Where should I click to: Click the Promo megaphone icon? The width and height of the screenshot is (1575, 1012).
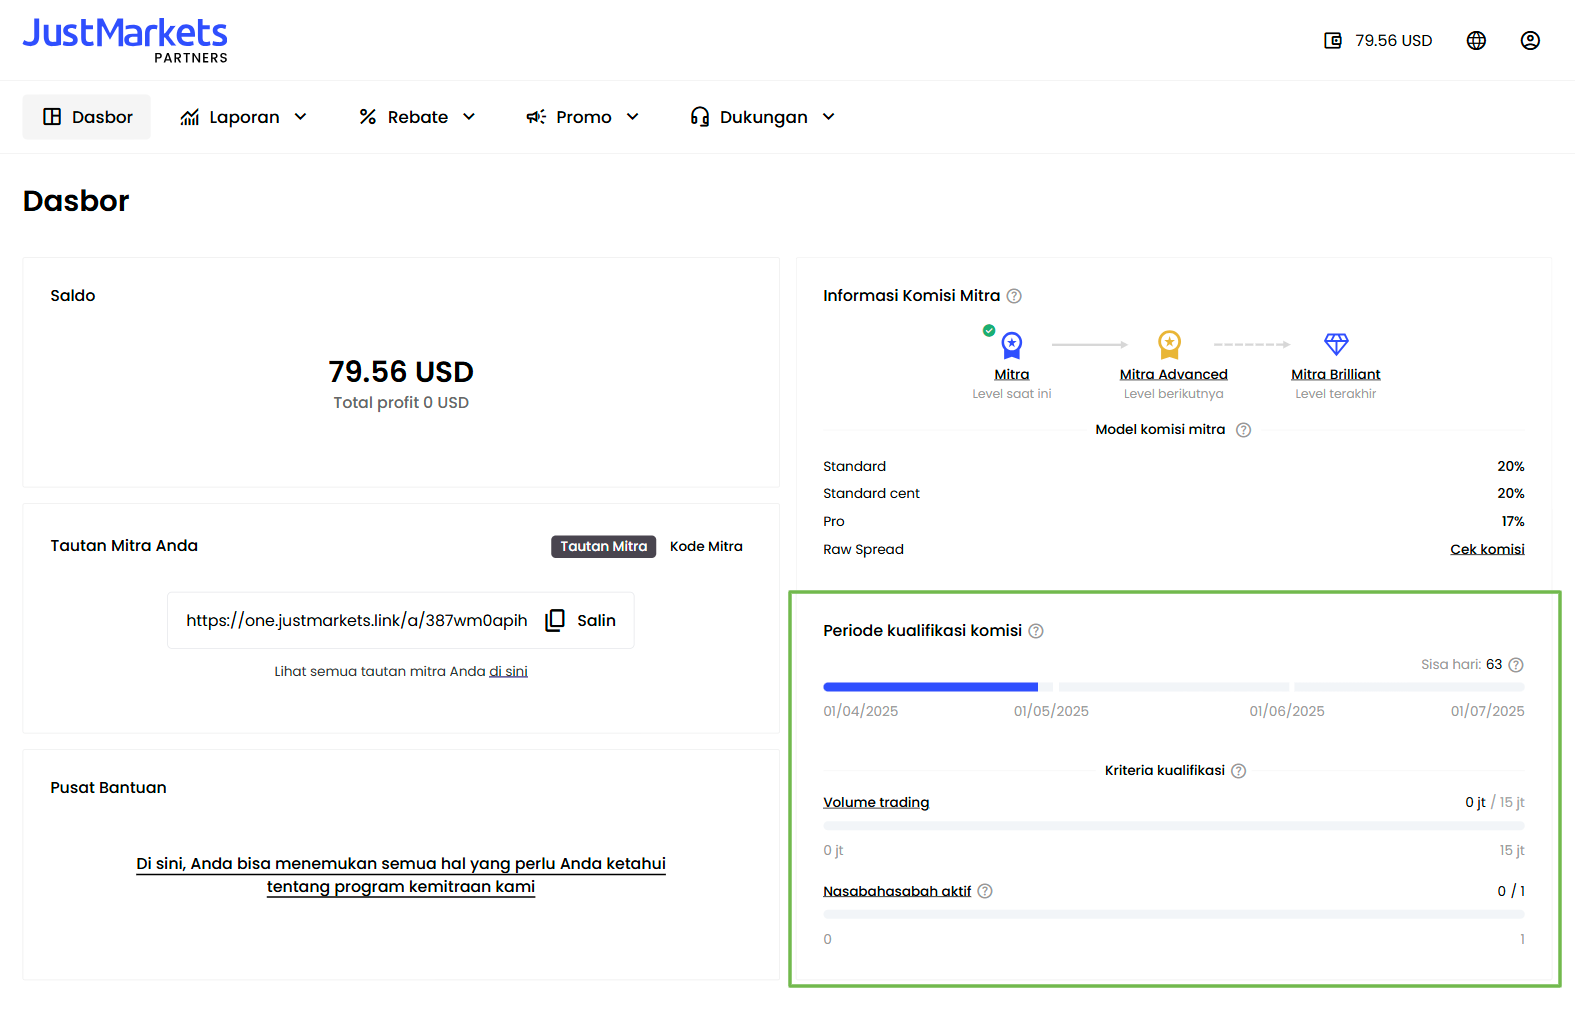click(x=536, y=117)
